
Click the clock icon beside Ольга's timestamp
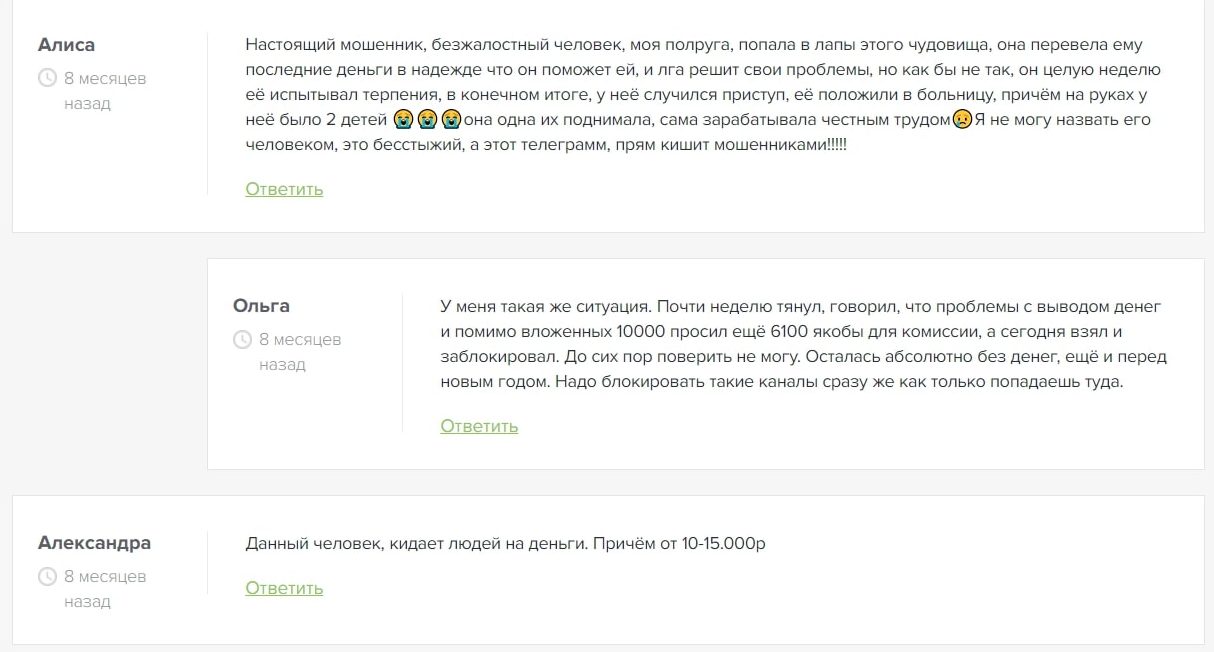click(x=242, y=340)
